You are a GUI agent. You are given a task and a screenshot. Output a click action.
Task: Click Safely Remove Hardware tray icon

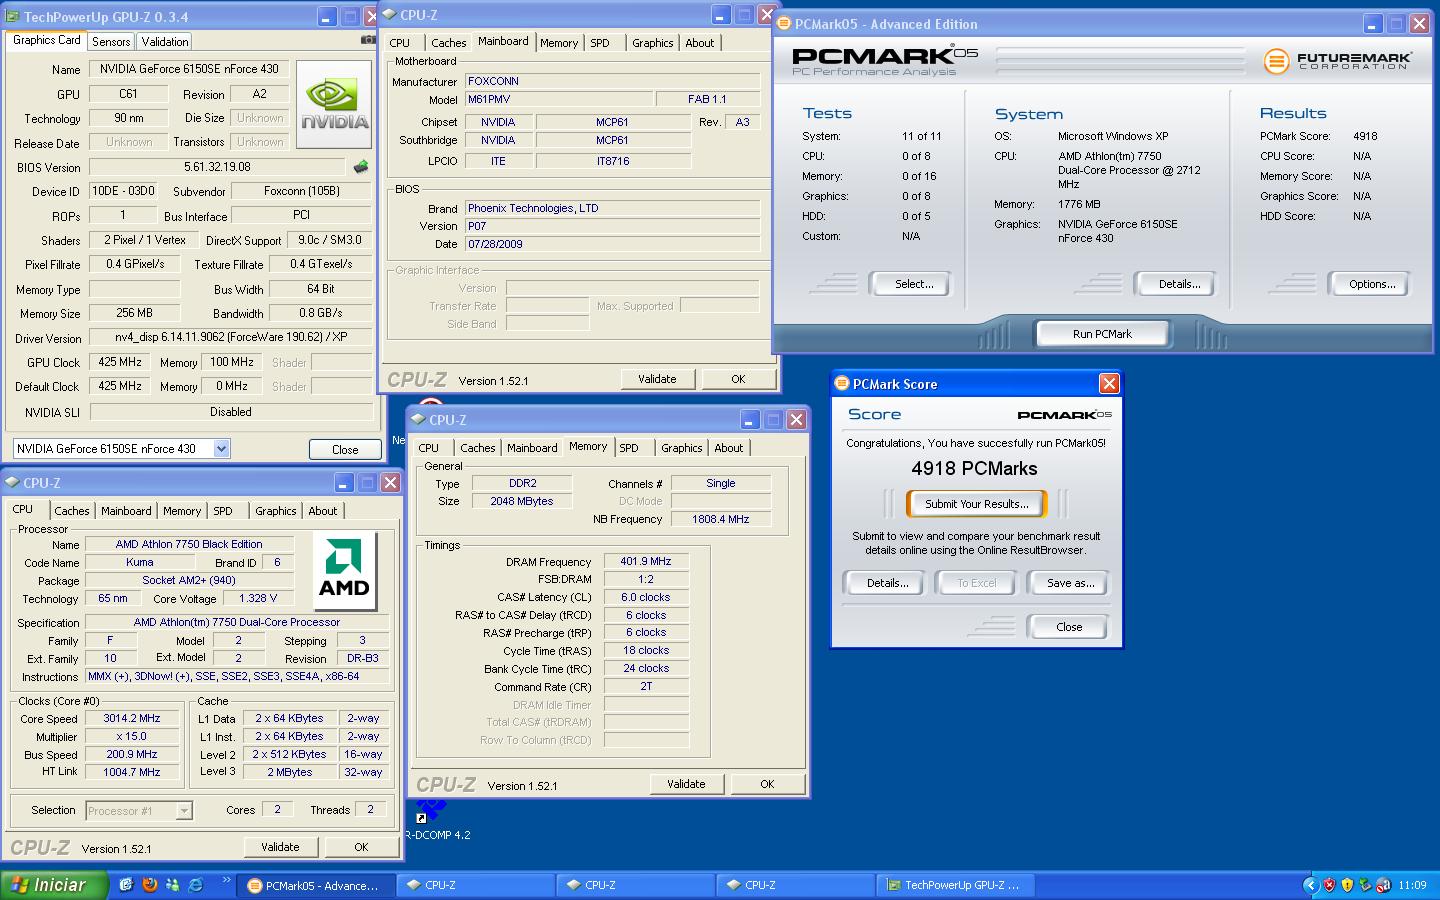coord(1365,885)
